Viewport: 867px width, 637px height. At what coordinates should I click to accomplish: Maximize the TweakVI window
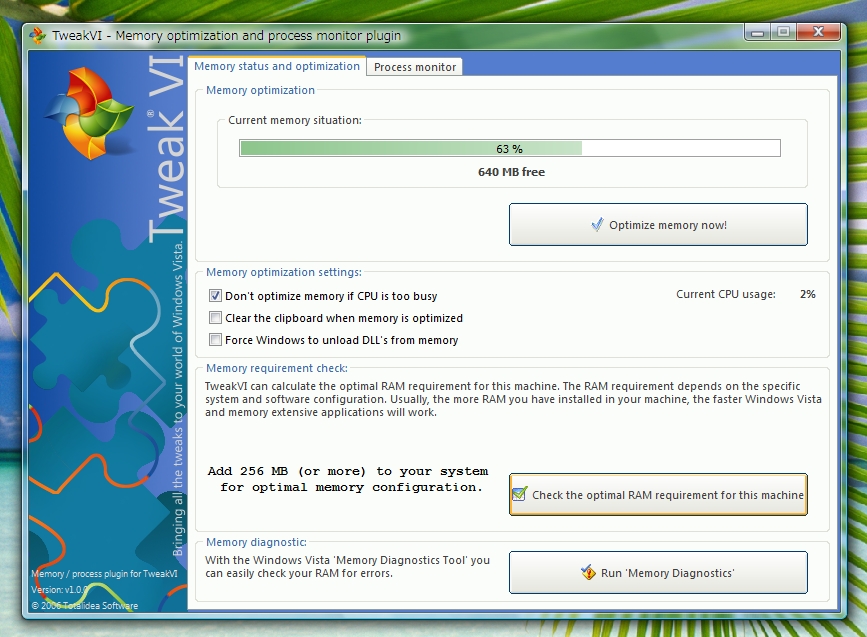point(784,32)
